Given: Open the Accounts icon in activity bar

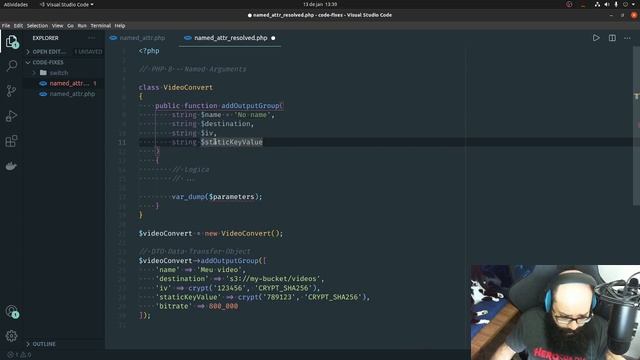Looking at the screenshot, I should click(11, 311).
